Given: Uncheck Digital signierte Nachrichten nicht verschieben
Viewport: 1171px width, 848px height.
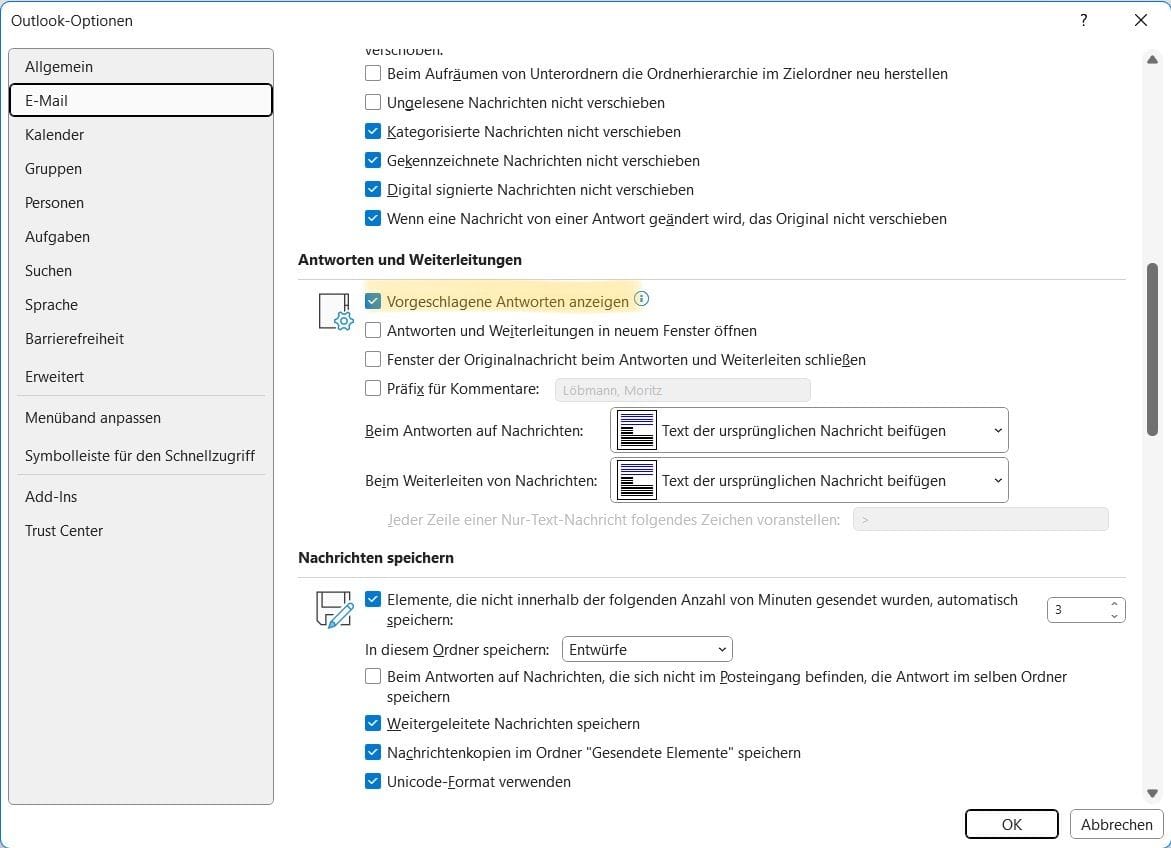Looking at the screenshot, I should tap(373, 190).
